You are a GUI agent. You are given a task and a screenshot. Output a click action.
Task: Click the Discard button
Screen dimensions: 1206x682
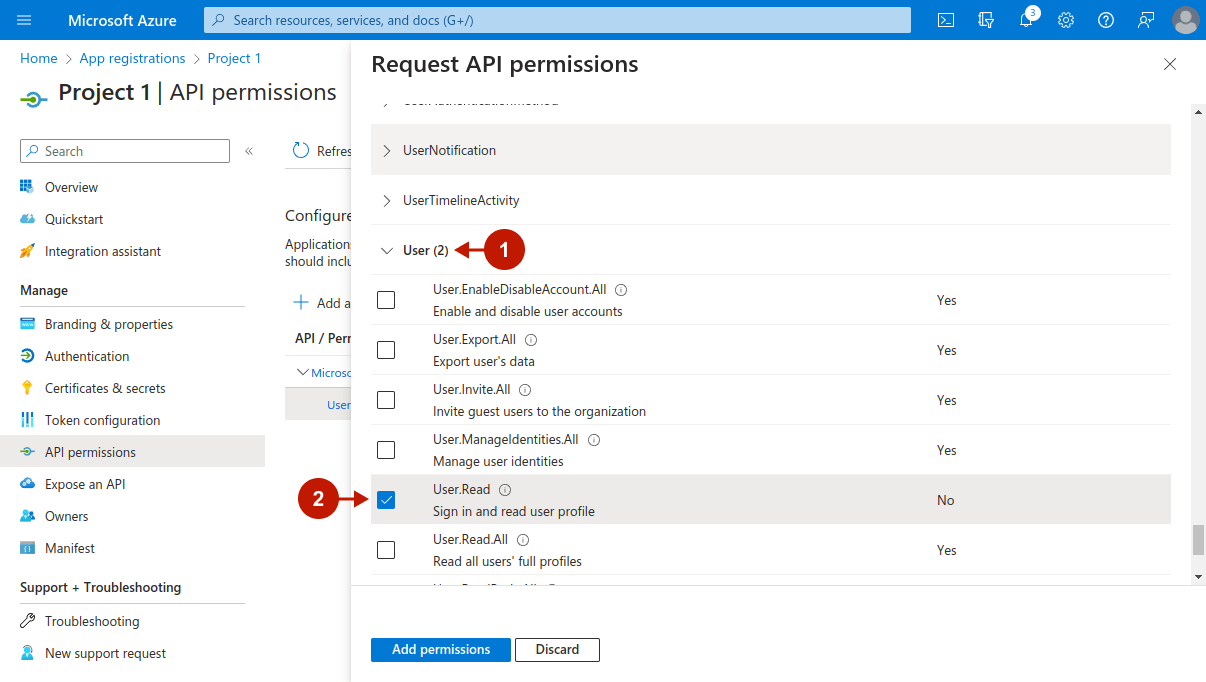(x=557, y=650)
